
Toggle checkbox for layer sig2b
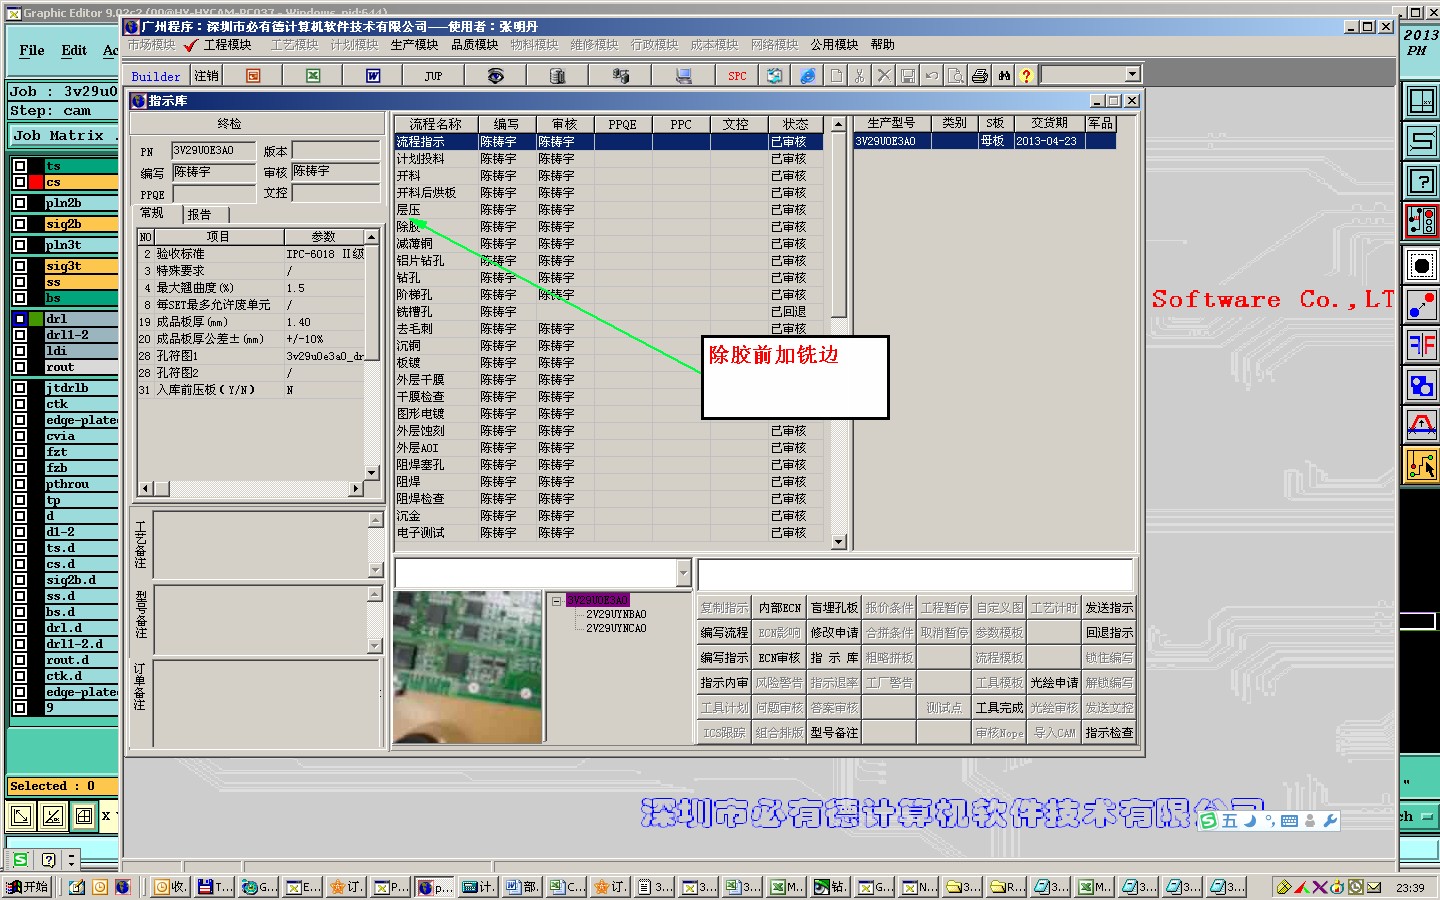(x=20, y=224)
